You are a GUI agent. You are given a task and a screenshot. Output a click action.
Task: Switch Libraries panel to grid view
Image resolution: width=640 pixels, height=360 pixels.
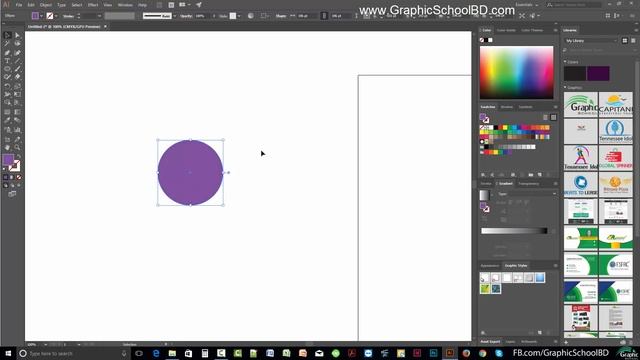[x=624, y=40]
